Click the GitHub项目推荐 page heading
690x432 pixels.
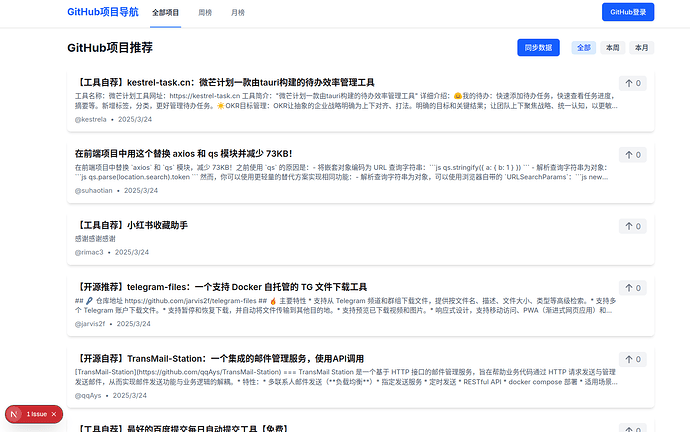(110, 48)
